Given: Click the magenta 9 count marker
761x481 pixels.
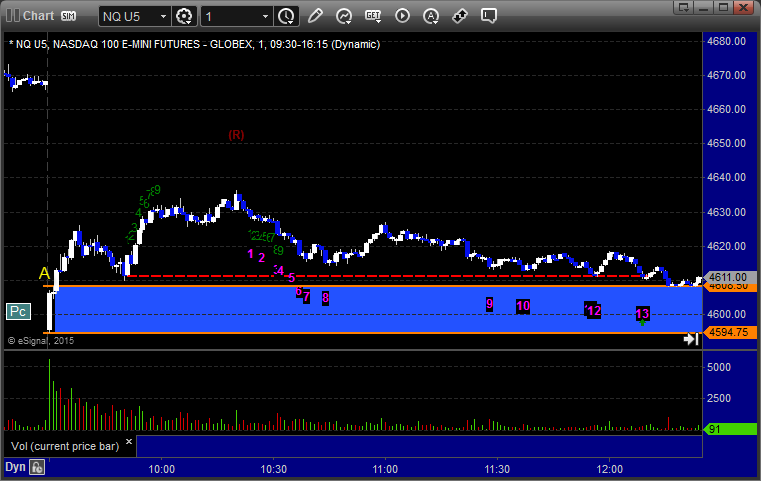Looking at the screenshot, I should (x=489, y=304).
